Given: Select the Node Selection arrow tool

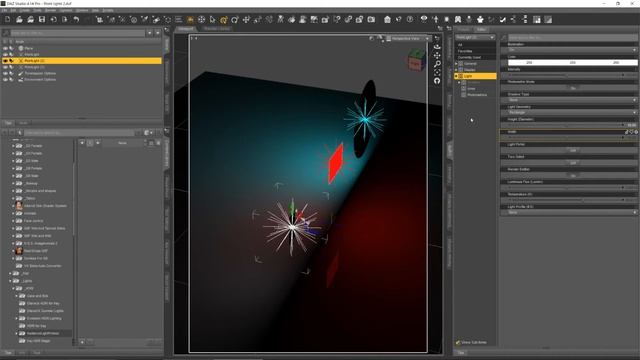Looking at the screenshot, I should [213, 19].
